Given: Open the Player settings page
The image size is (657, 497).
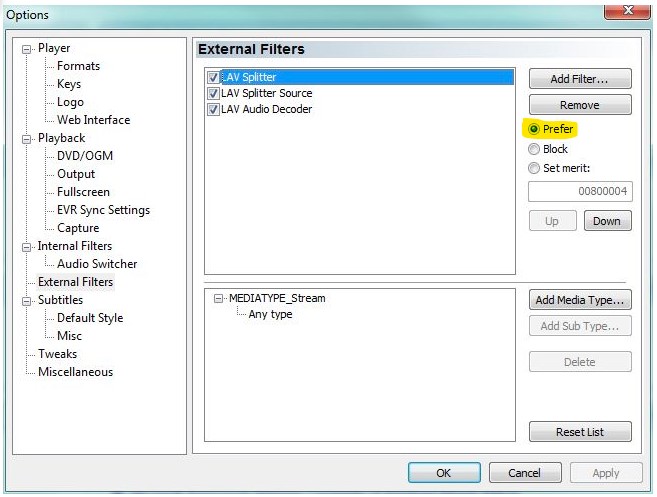Looking at the screenshot, I should coord(54,48).
